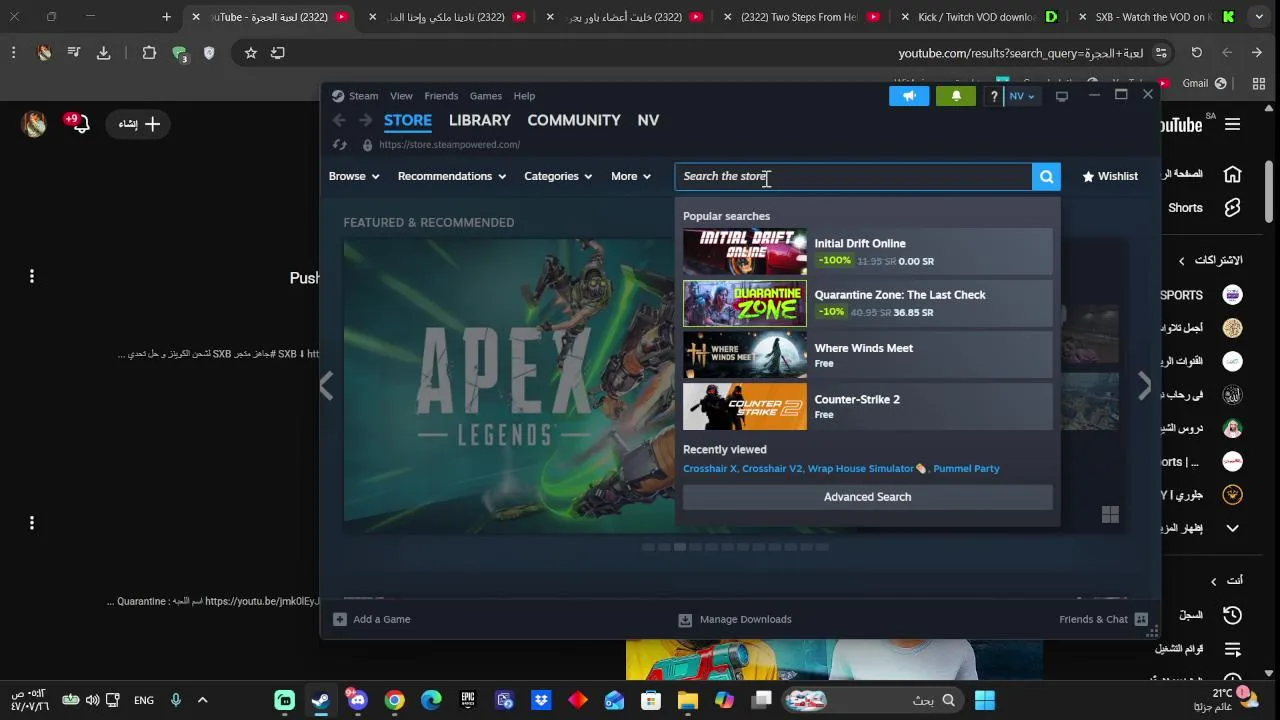This screenshot has width=1280, height=720.
Task: Expand YouTube sidebar show more chevron
Action: [1232, 528]
